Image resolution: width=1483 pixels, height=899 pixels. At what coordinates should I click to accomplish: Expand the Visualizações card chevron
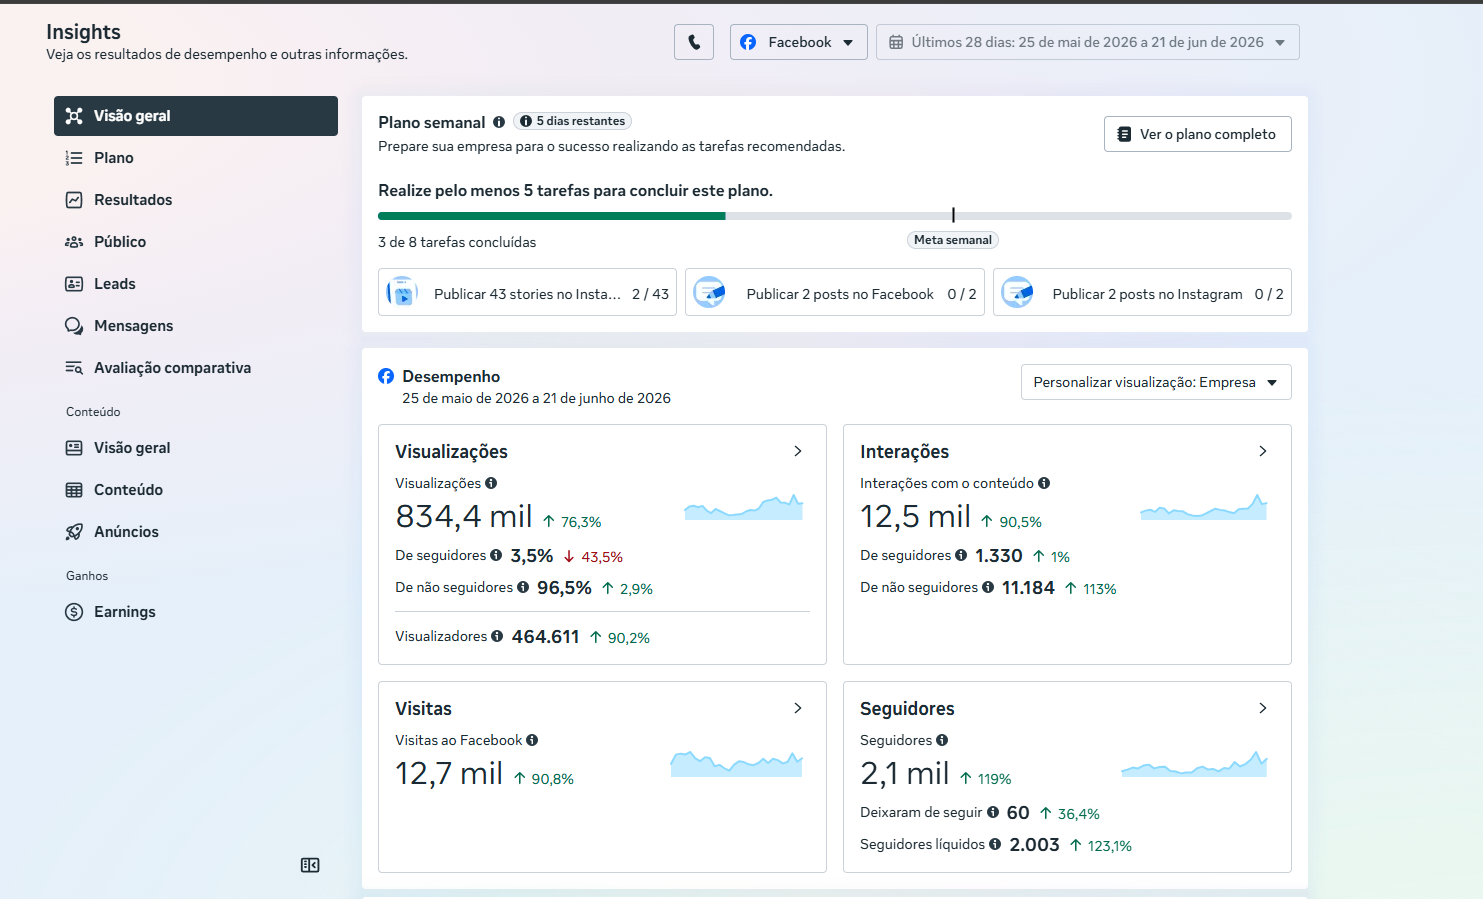pyautogui.click(x=798, y=451)
